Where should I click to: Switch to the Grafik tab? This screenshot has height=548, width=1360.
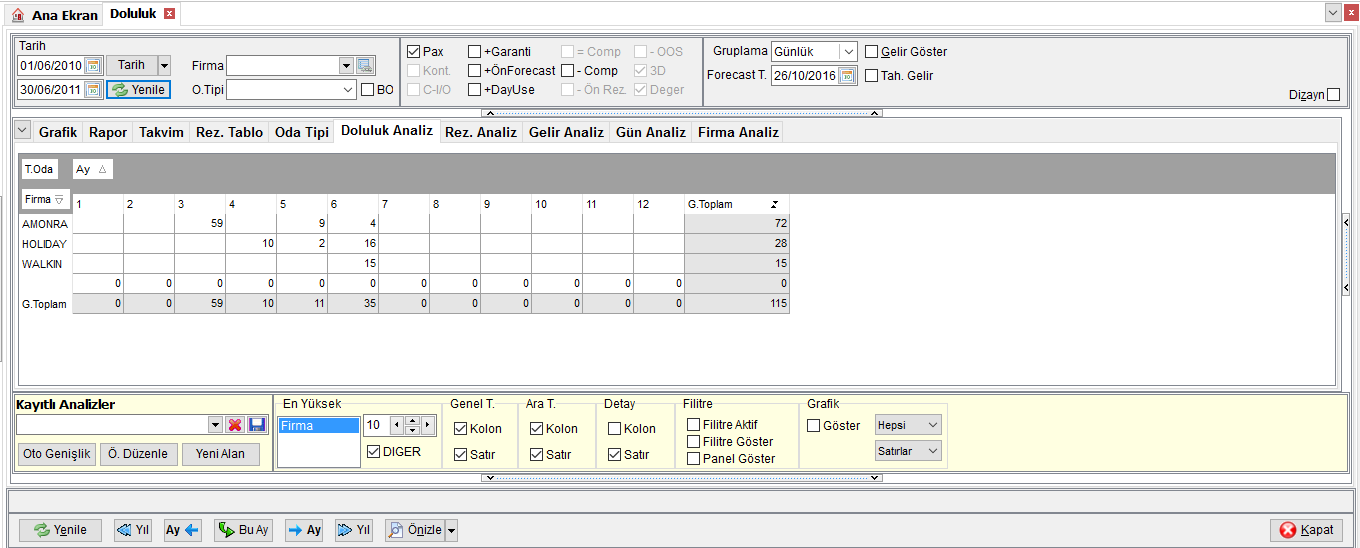tap(58, 132)
